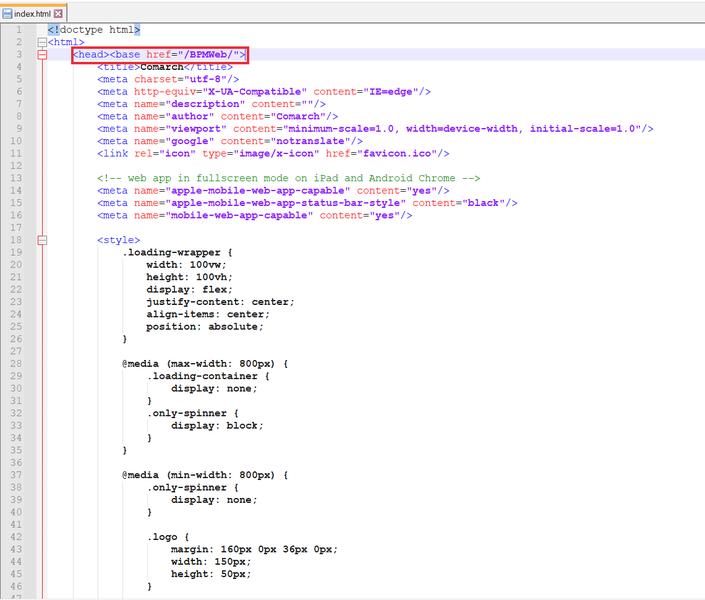
Task: Click the fullscreen mode HTML comment
Action: [x=289, y=178]
